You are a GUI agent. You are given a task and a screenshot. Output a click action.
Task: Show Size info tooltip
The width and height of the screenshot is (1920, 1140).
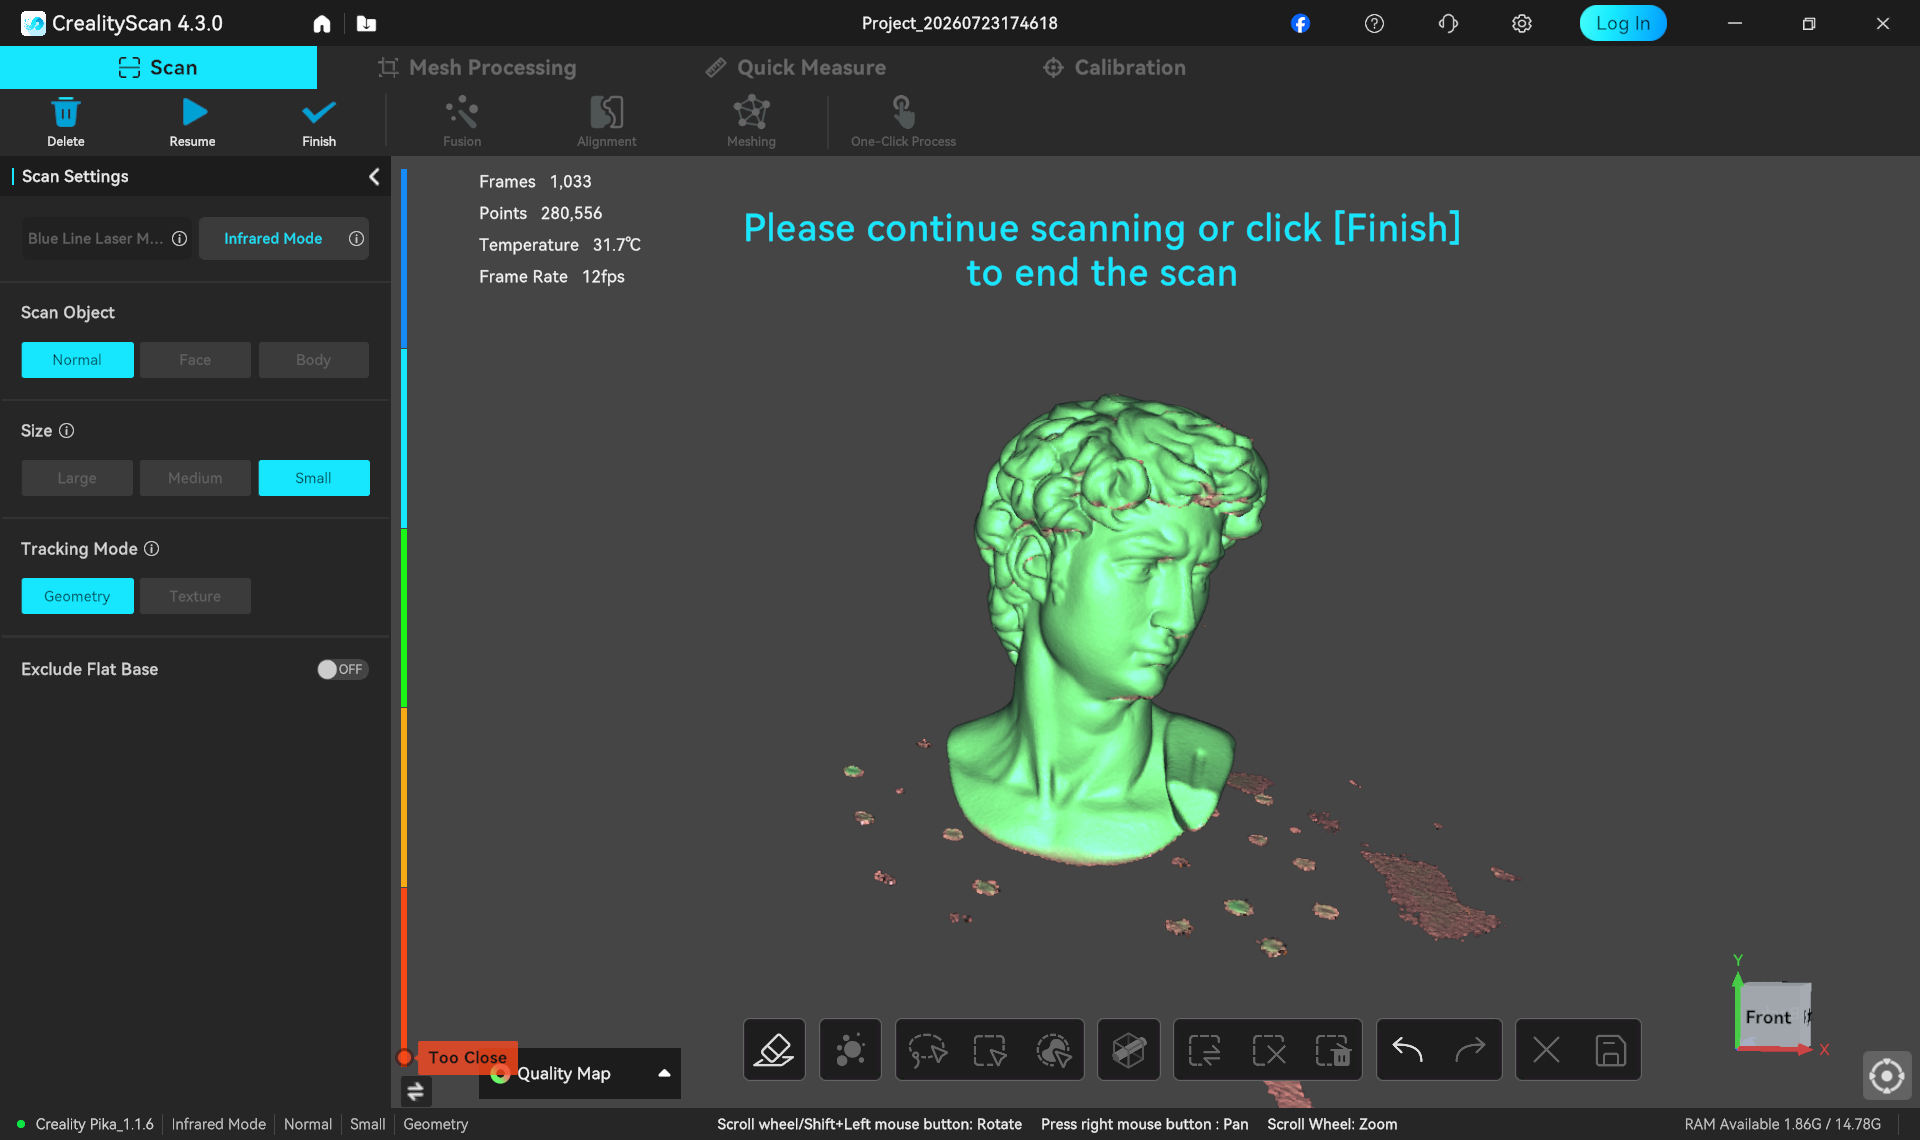coord(67,431)
